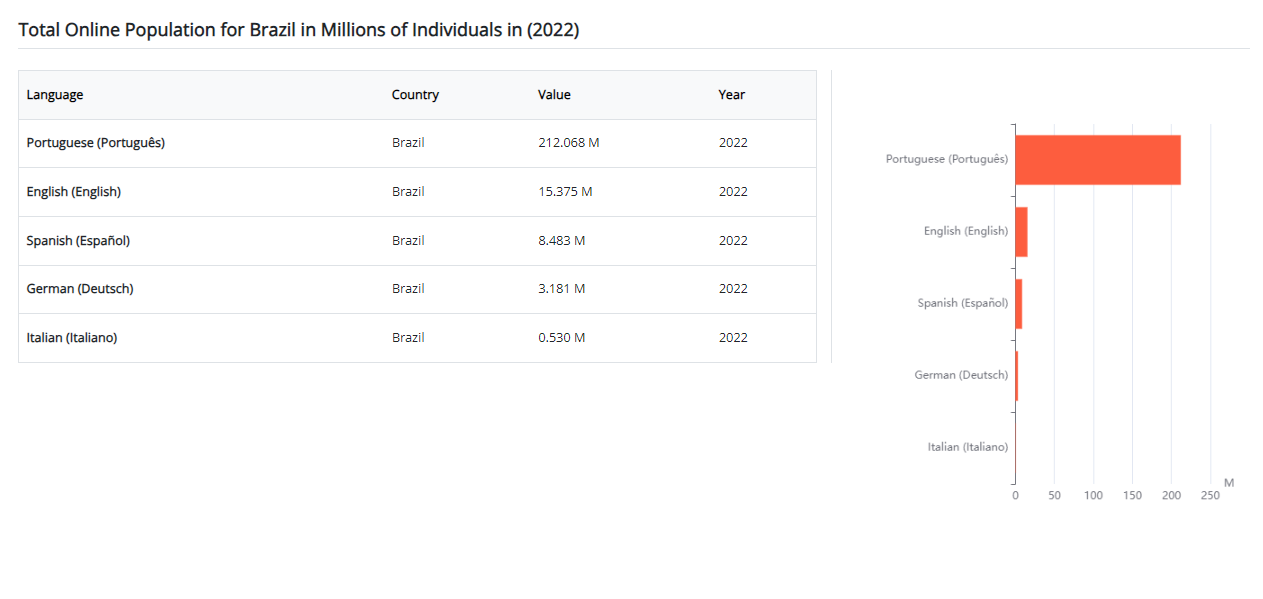Select the English (English) table cell
Viewport: 1263px width, 599px height.
[x=74, y=192]
